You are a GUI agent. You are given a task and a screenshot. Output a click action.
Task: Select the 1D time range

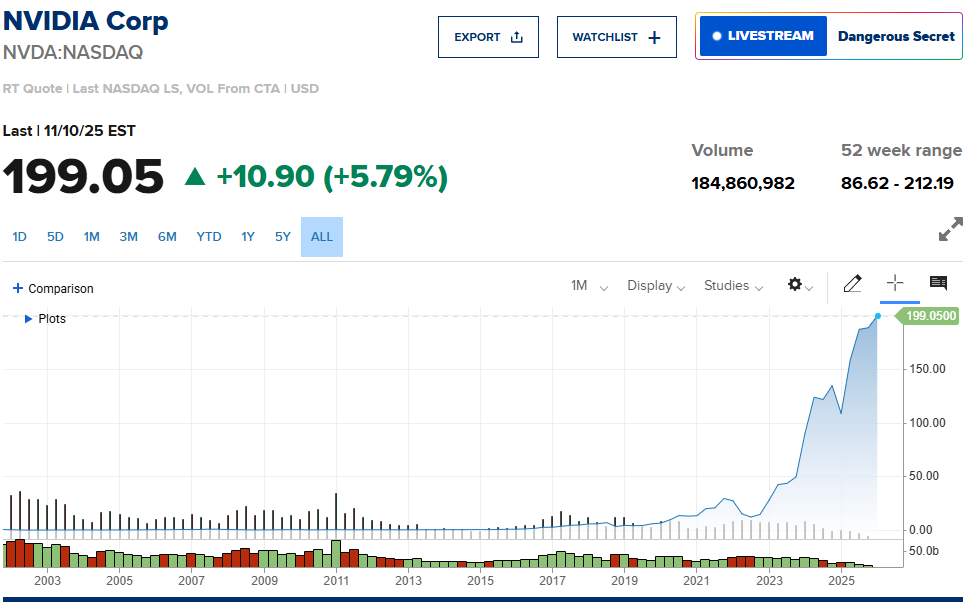(x=20, y=237)
